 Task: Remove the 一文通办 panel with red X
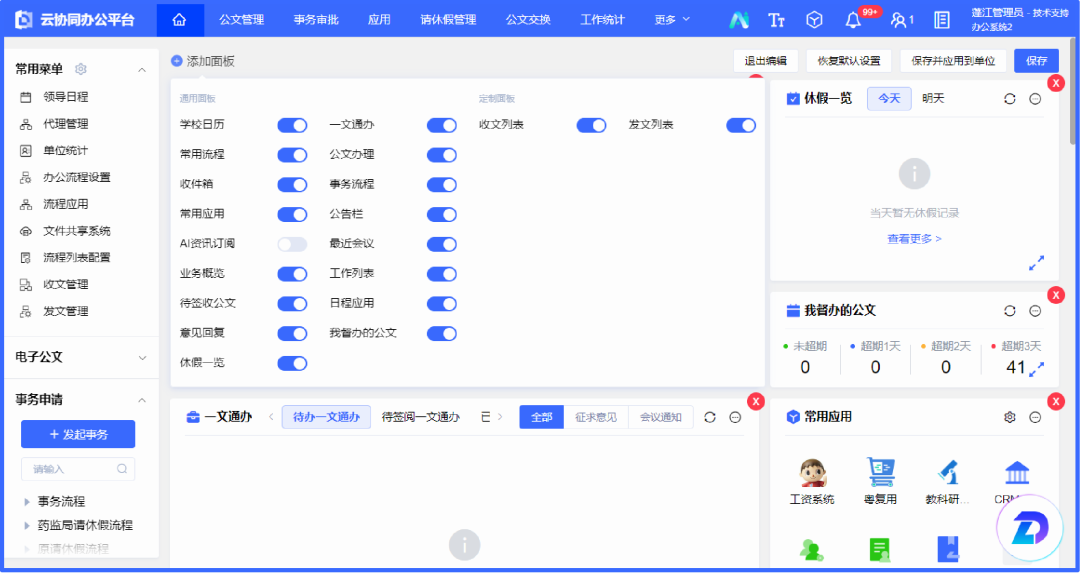click(756, 401)
